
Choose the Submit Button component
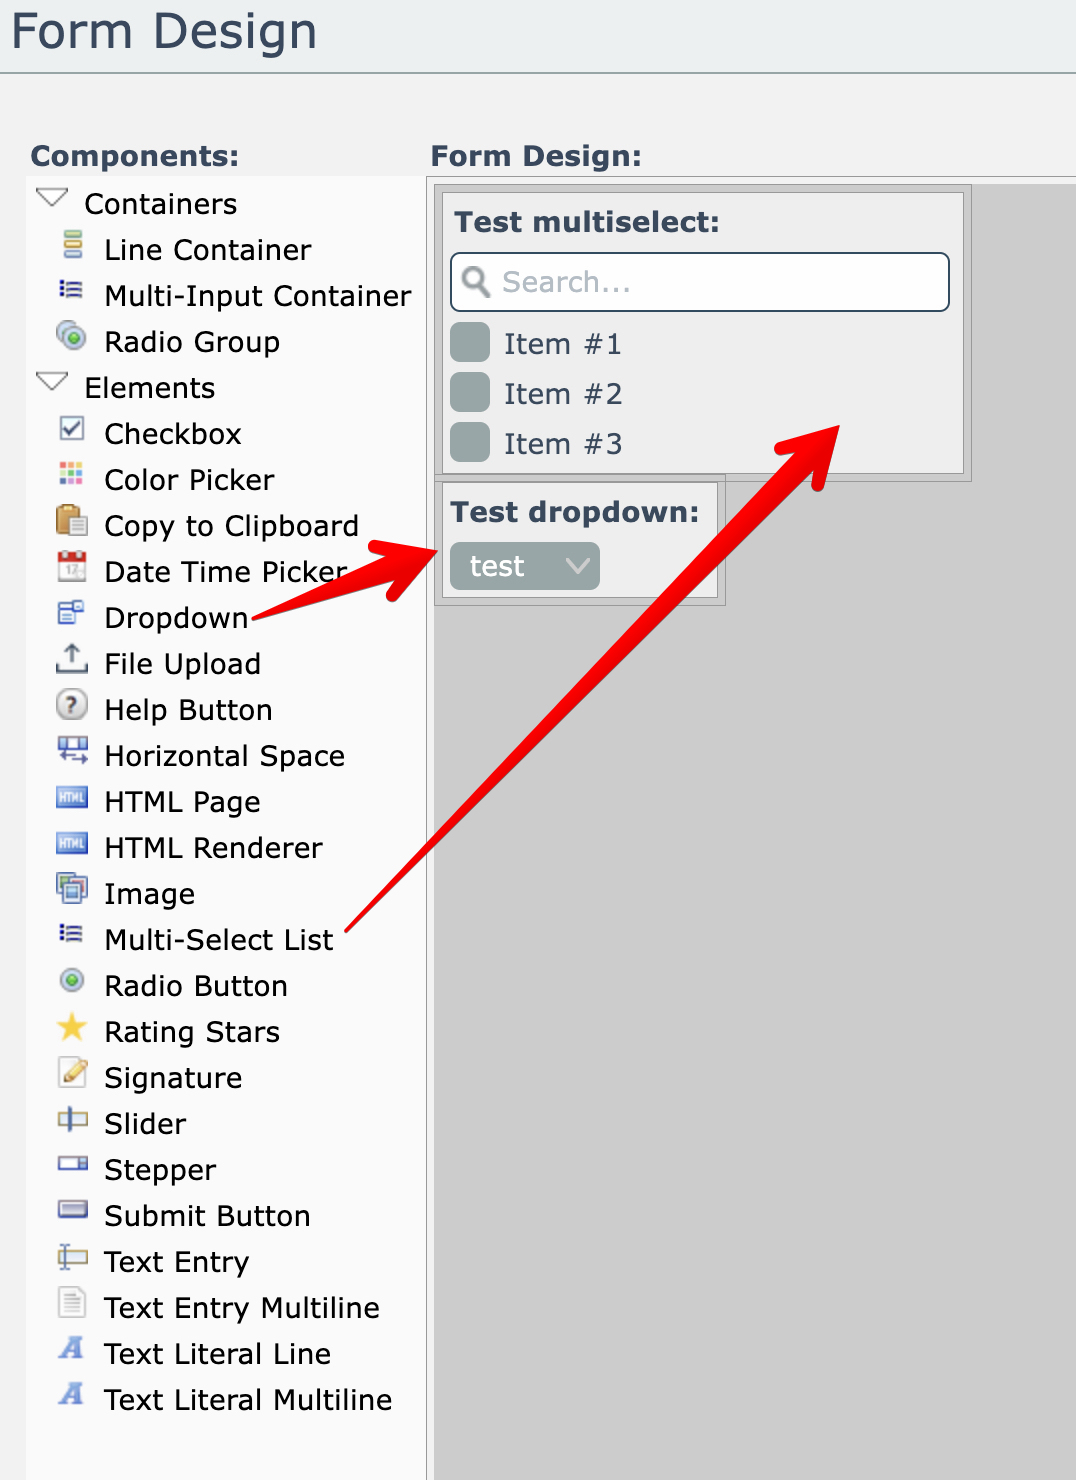pyautogui.click(x=207, y=1216)
